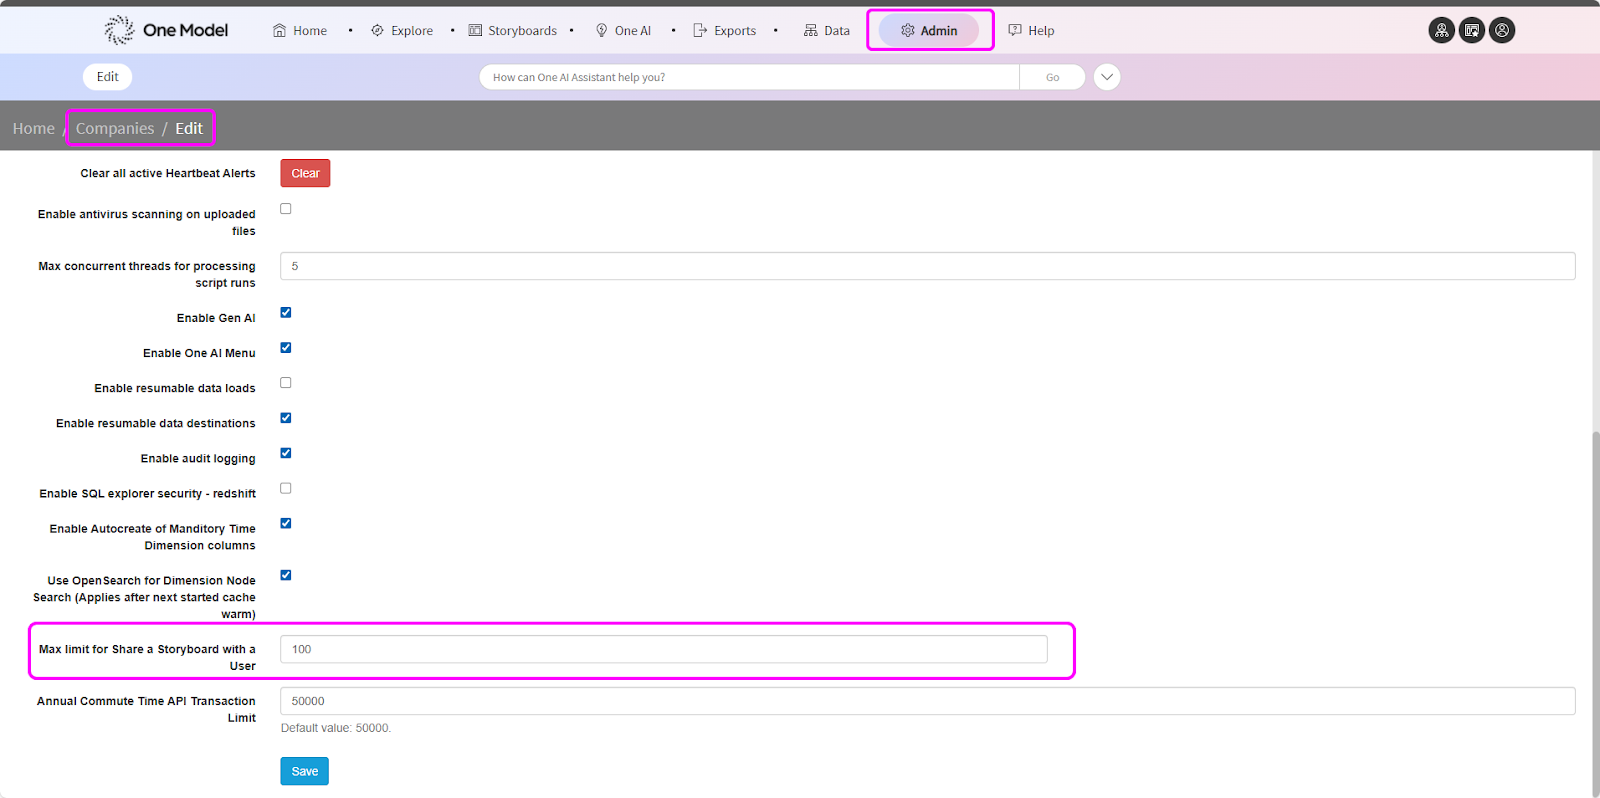The width and height of the screenshot is (1600, 798).
Task: Open Explore from the compass icon
Action: [377, 31]
